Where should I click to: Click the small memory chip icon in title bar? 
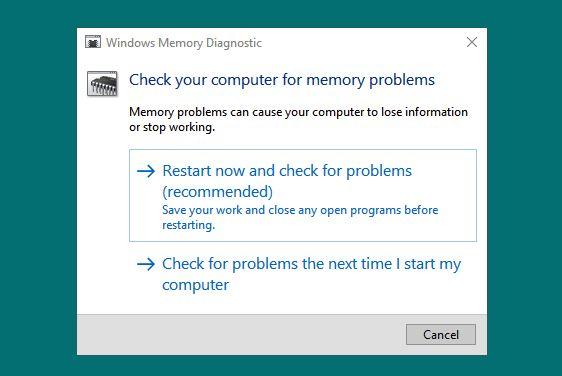coord(93,42)
